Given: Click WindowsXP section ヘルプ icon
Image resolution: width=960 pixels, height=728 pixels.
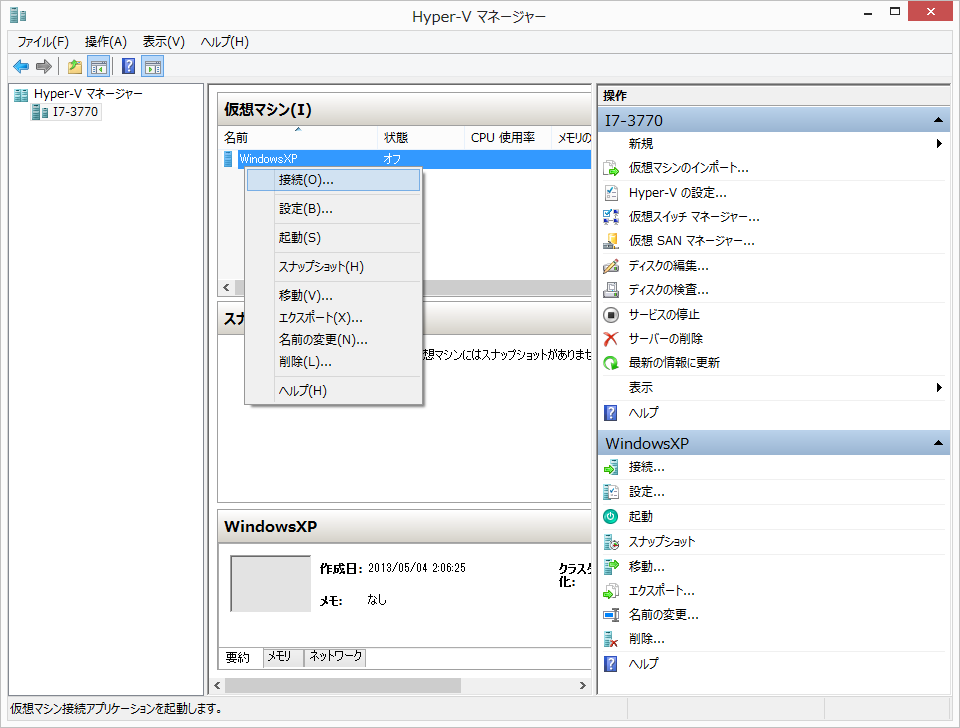Looking at the screenshot, I should click(x=611, y=664).
